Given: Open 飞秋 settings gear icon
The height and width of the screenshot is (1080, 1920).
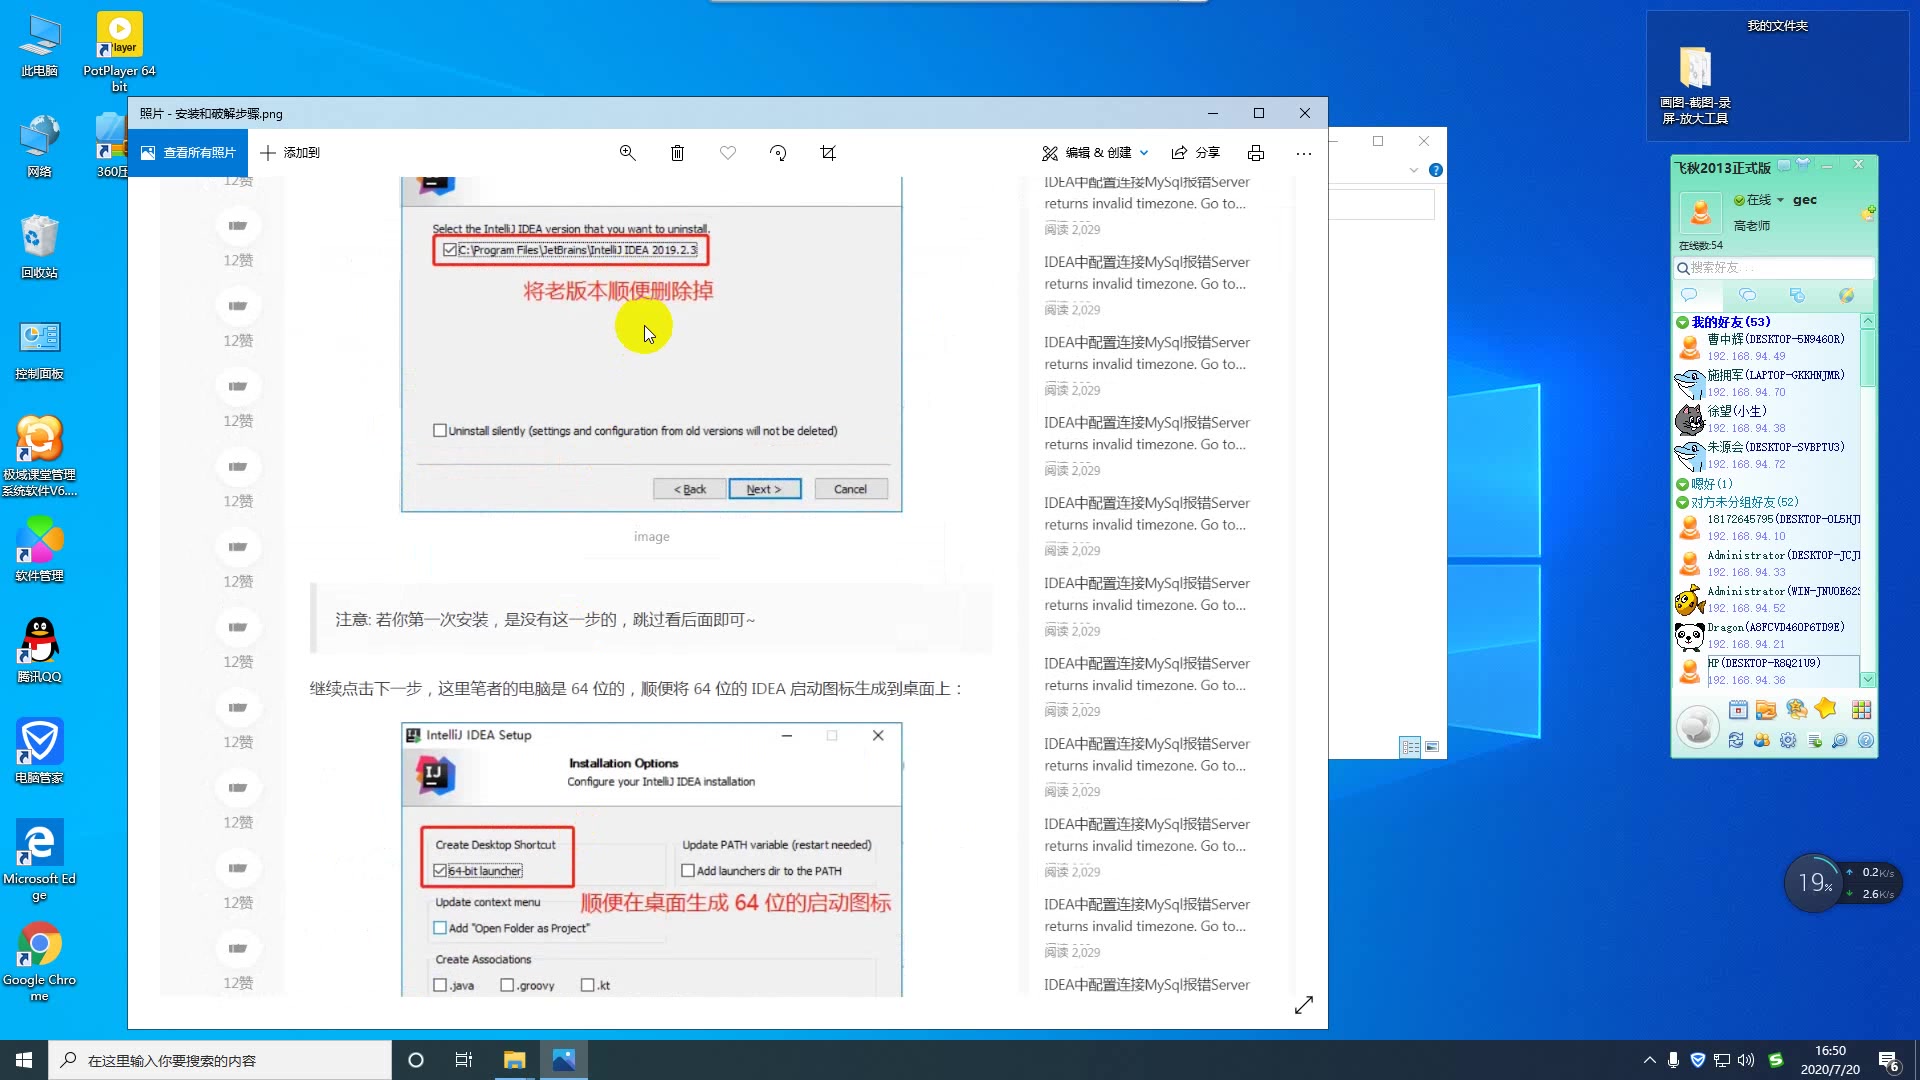Looking at the screenshot, I should tap(1788, 741).
